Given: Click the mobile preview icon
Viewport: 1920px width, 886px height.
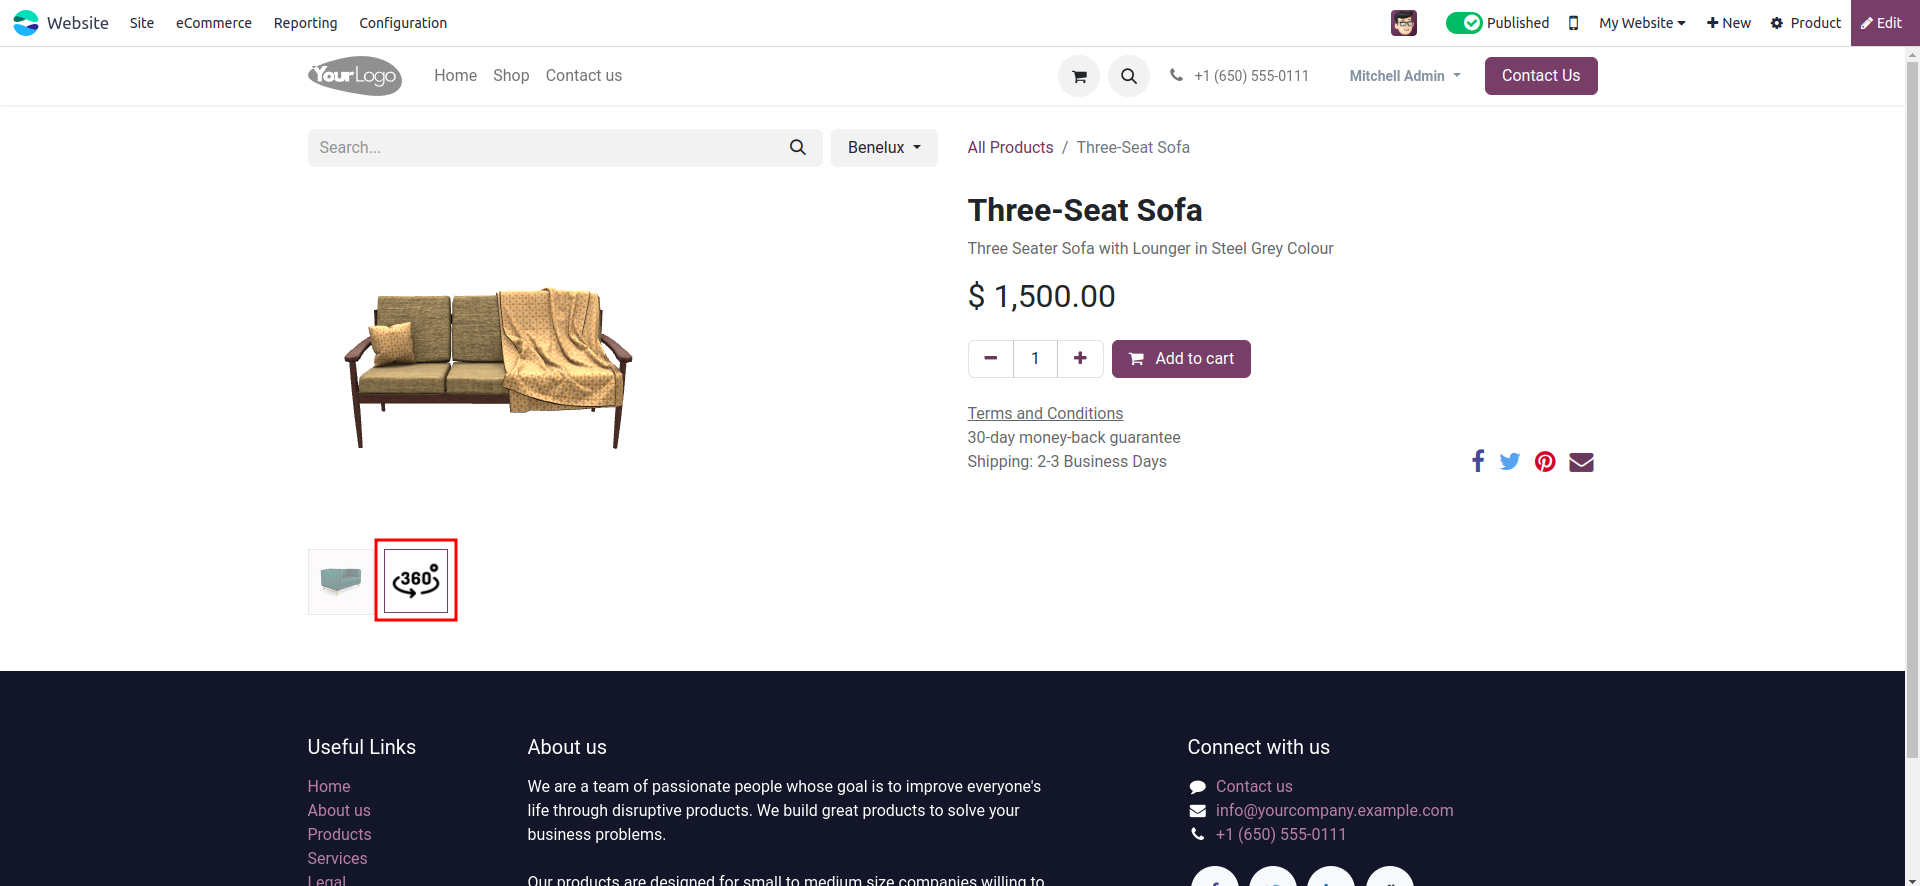Looking at the screenshot, I should pyautogui.click(x=1573, y=23).
